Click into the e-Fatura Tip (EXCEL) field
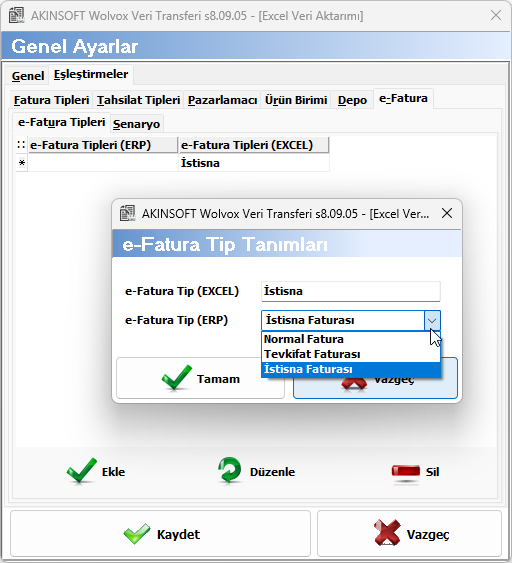The width and height of the screenshot is (512, 563). [x=351, y=291]
